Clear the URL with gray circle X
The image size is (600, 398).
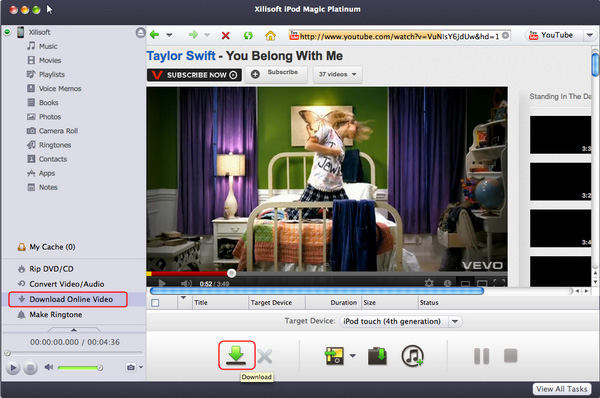click(x=505, y=36)
